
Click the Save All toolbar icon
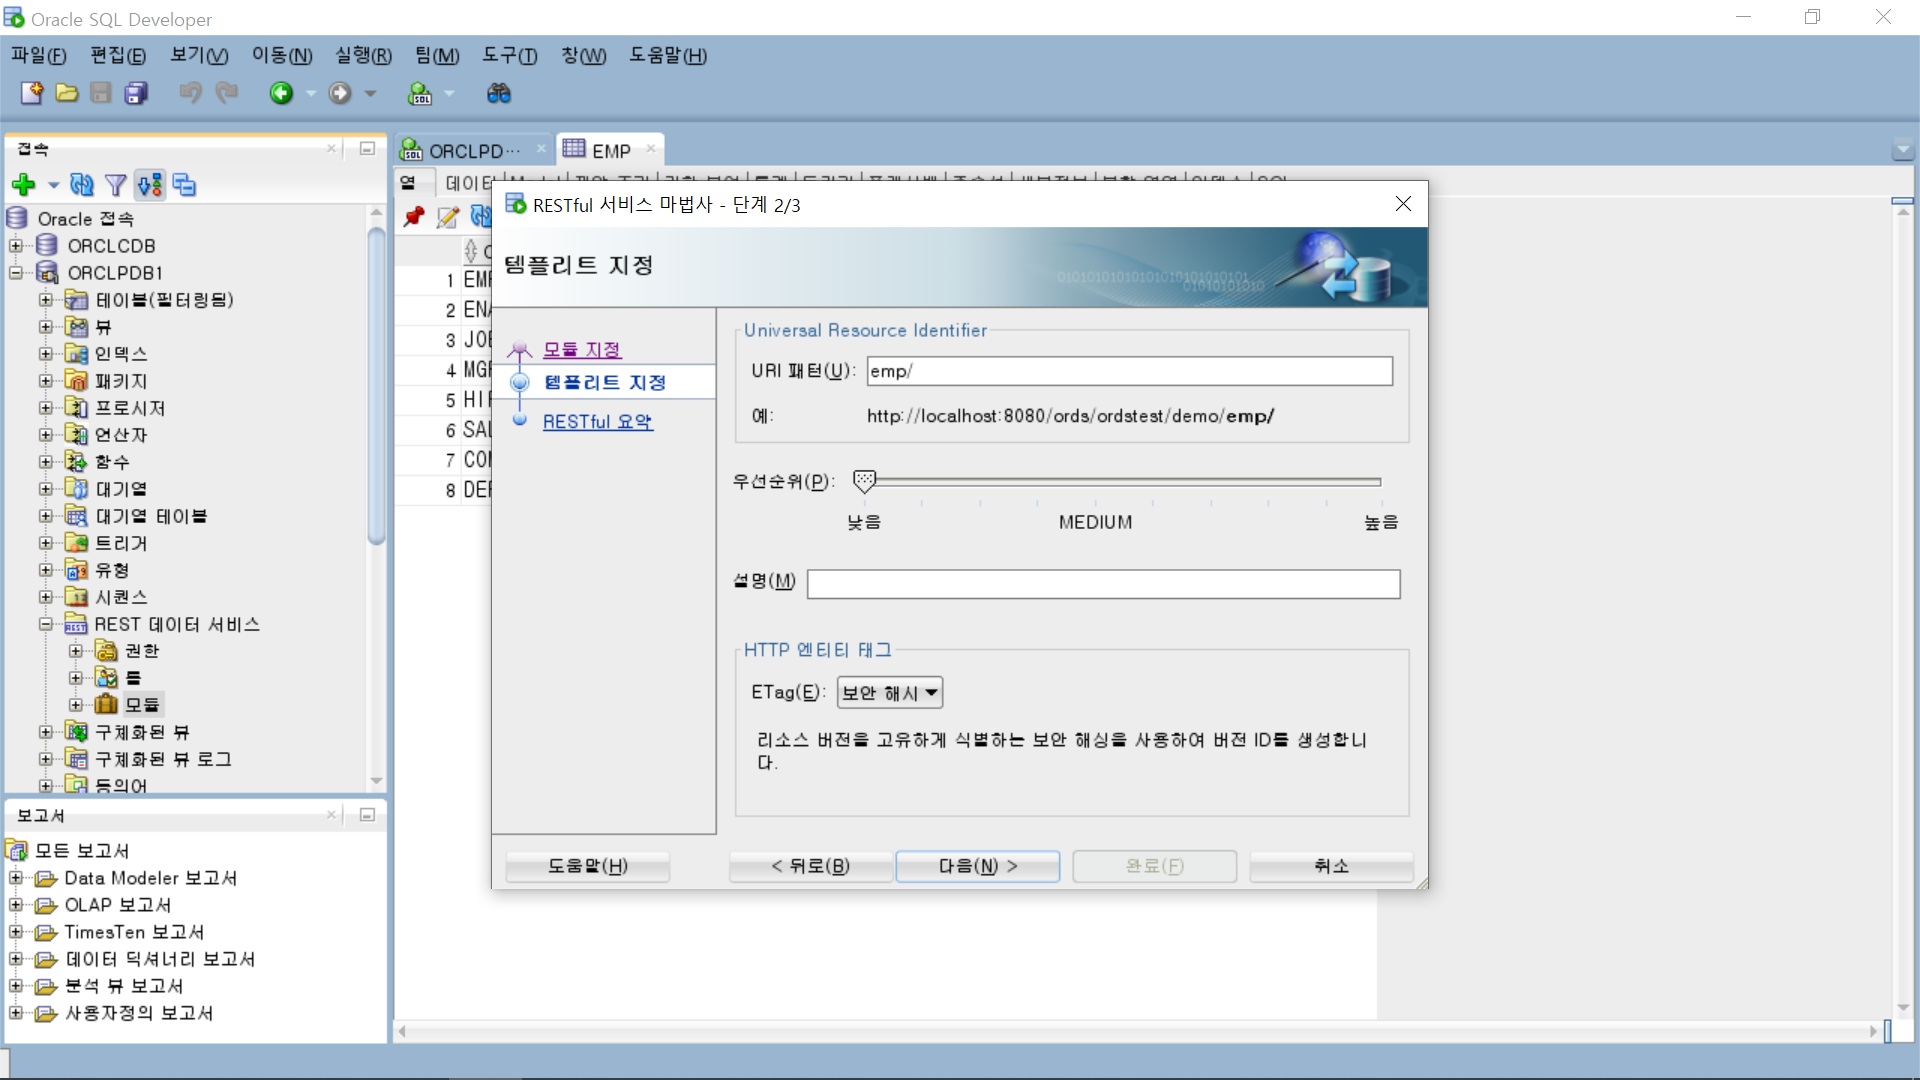tap(136, 93)
